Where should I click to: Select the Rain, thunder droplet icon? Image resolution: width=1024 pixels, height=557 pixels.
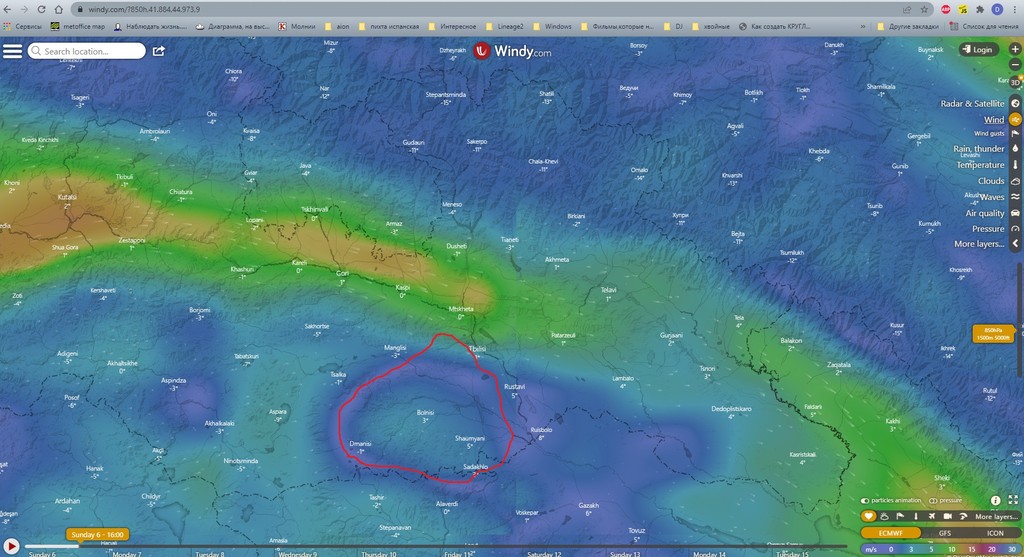(x=1015, y=149)
